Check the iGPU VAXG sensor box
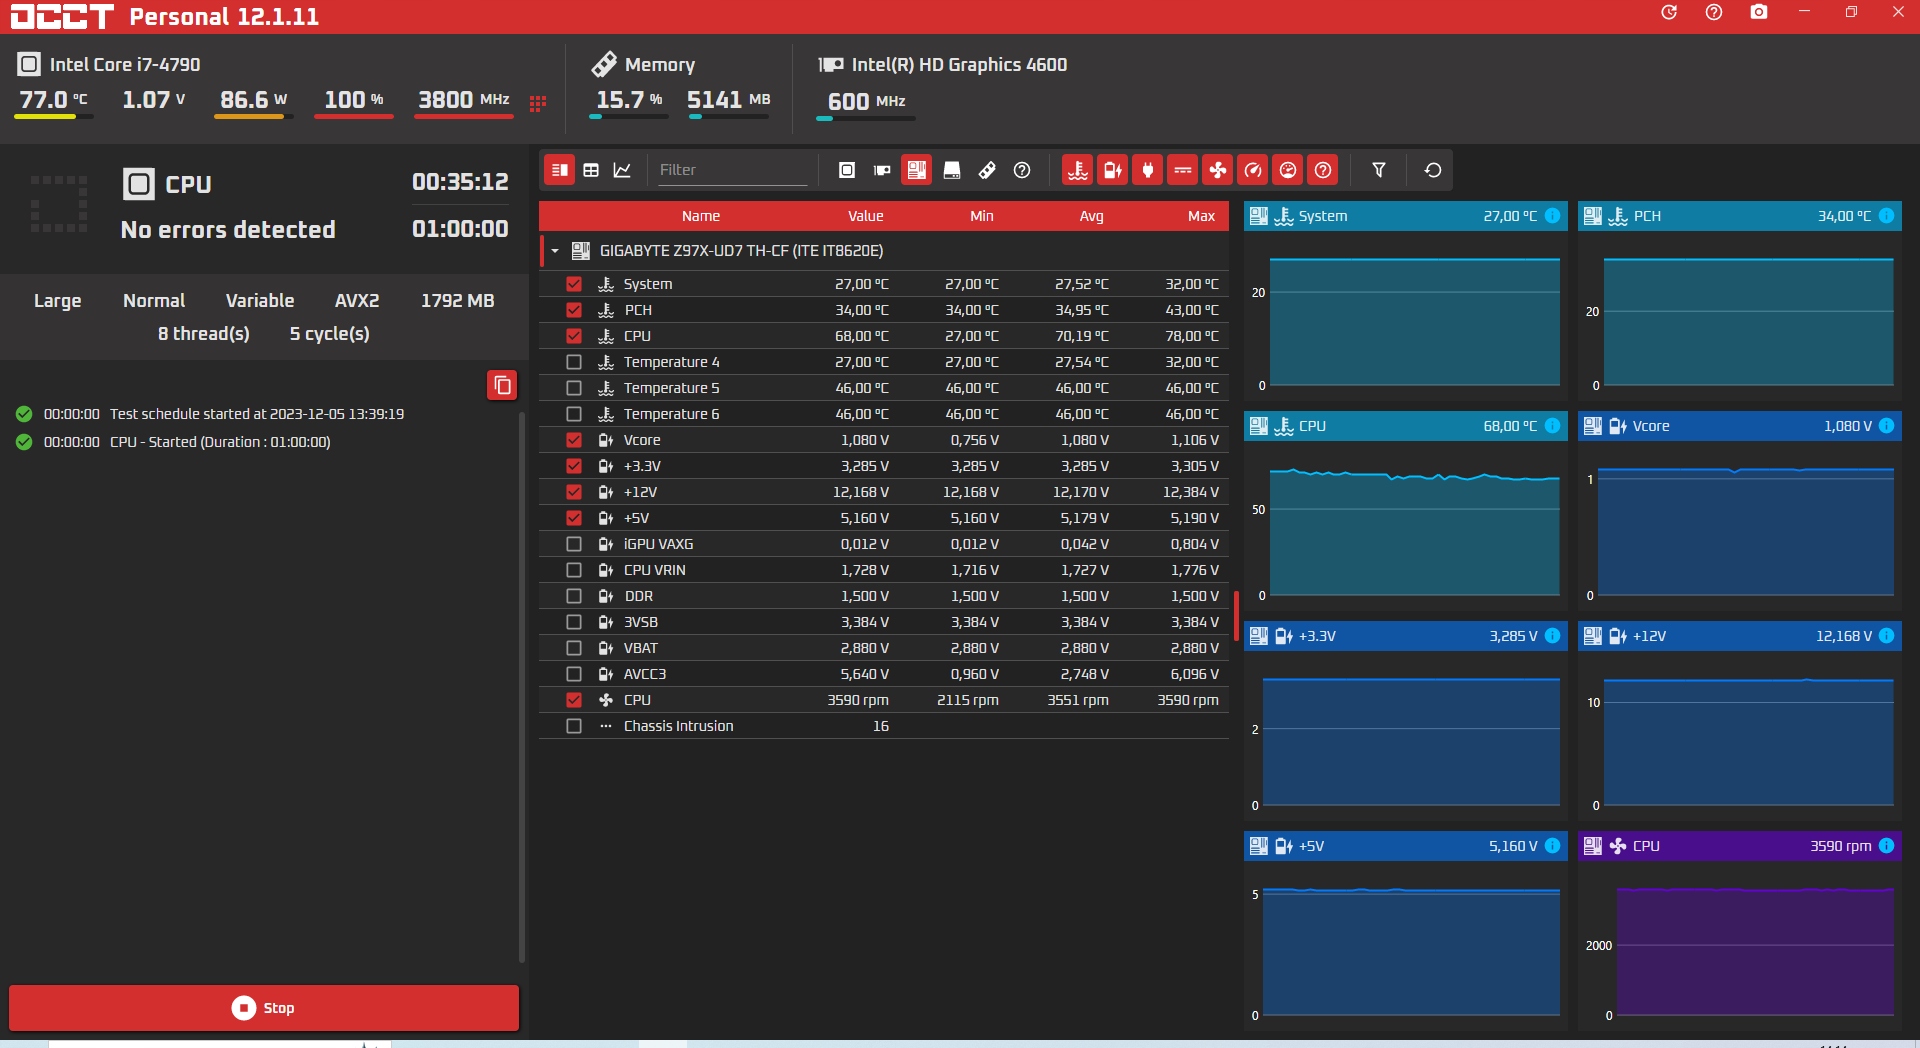 point(574,544)
